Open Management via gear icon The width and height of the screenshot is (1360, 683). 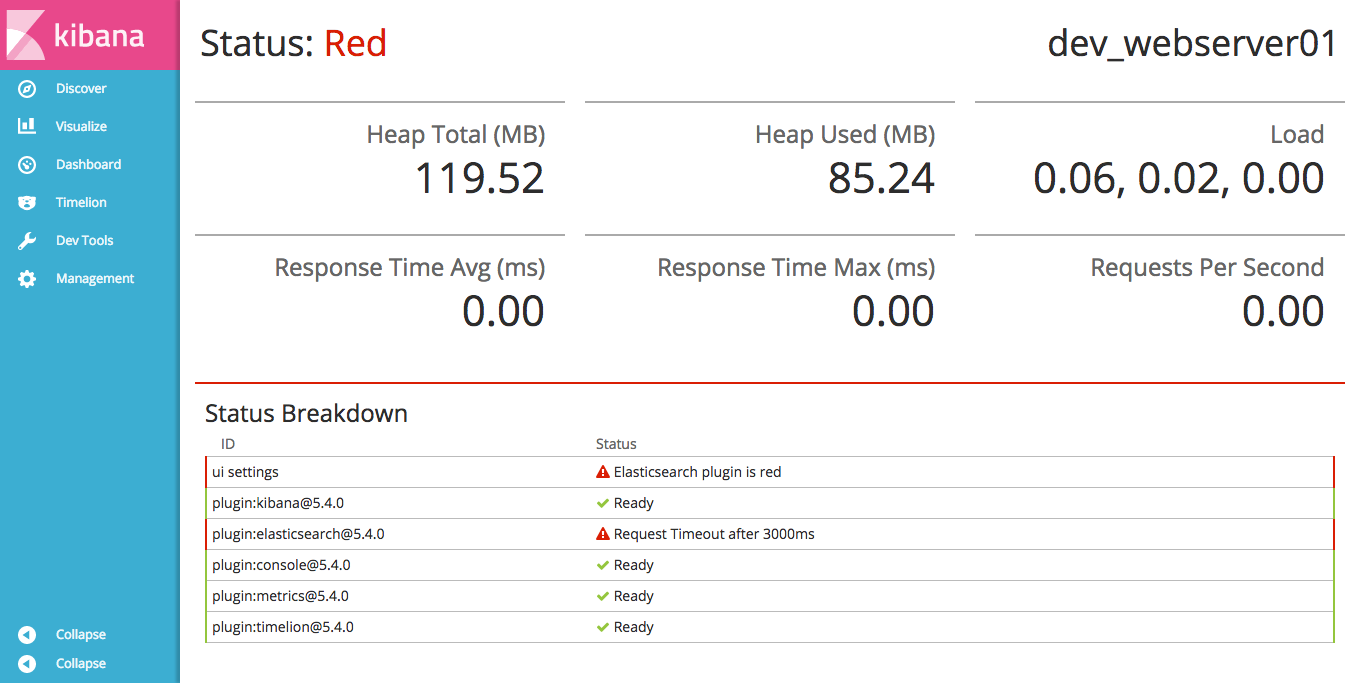(27, 279)
